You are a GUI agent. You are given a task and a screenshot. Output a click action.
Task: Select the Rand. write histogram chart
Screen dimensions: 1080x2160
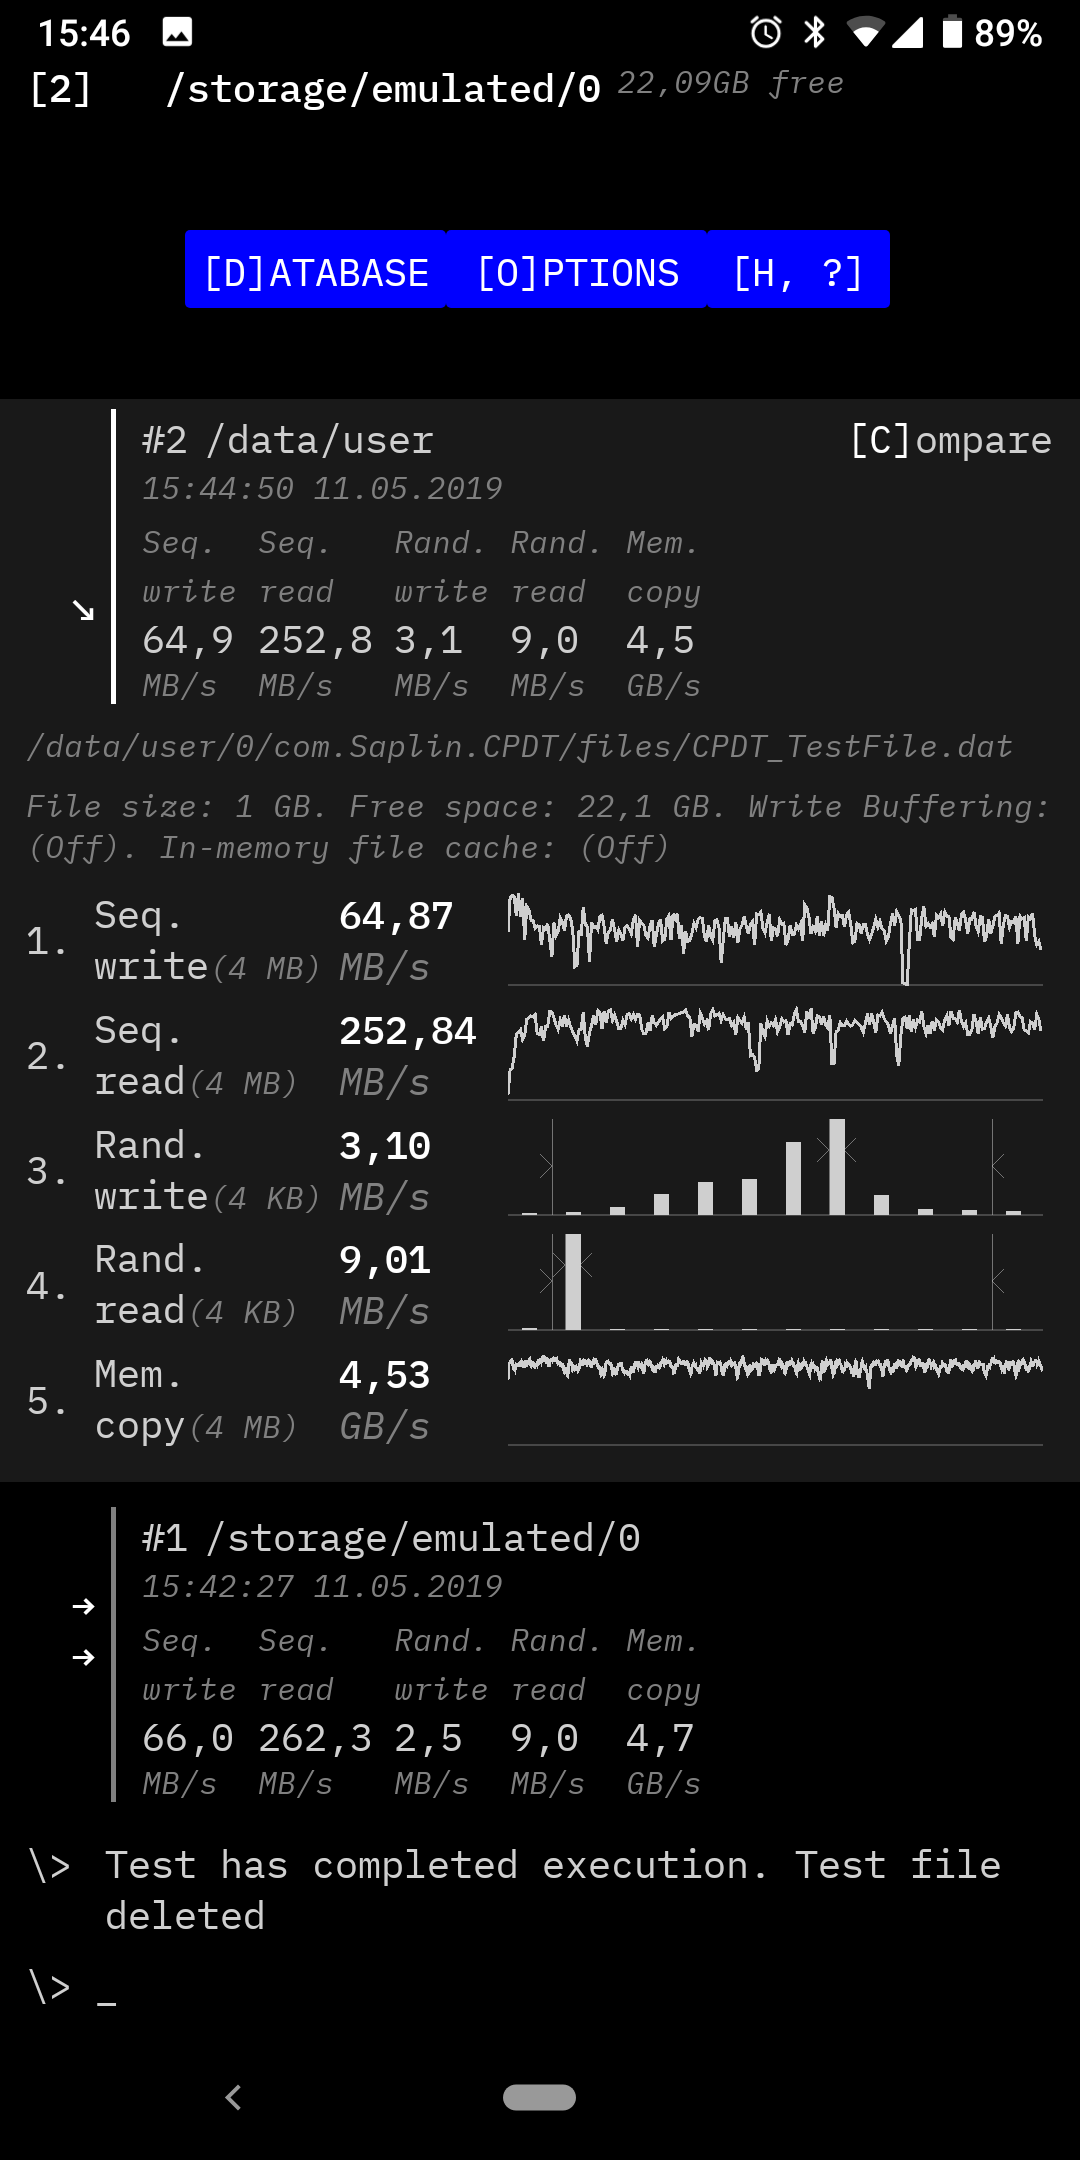coord(775,1168)
